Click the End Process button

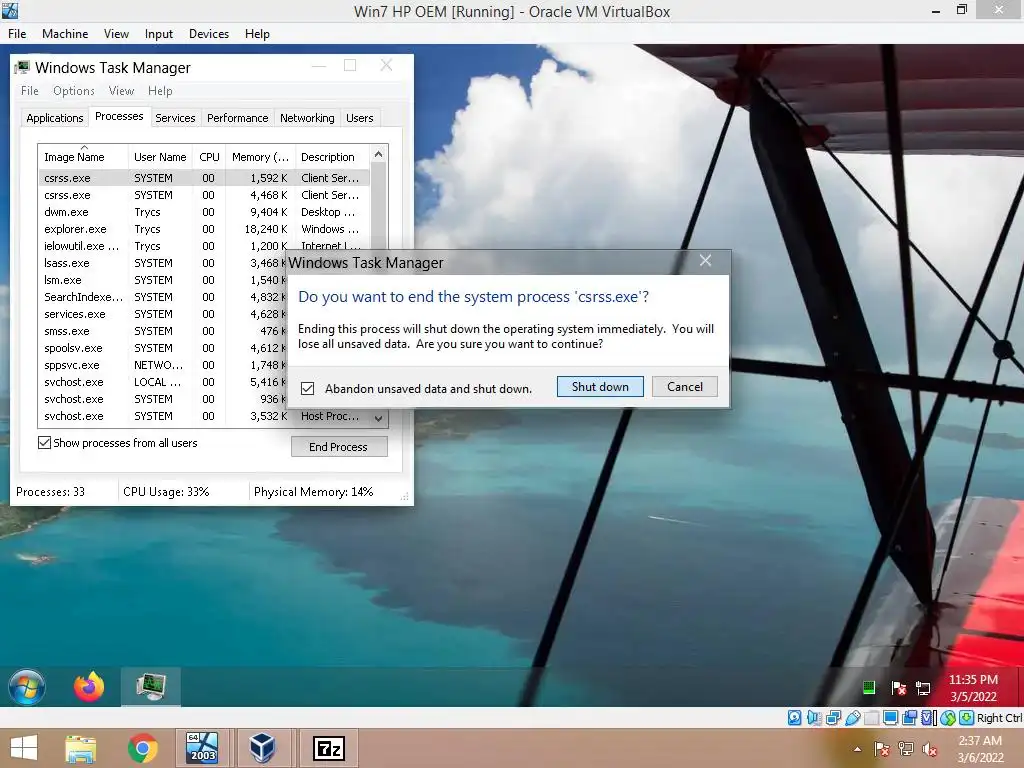tap(339, 447)
